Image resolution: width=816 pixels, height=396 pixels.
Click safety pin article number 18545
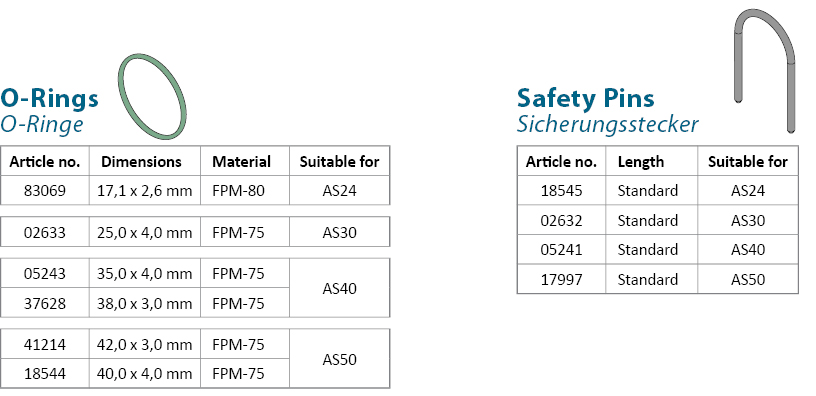tap(562, 190)
